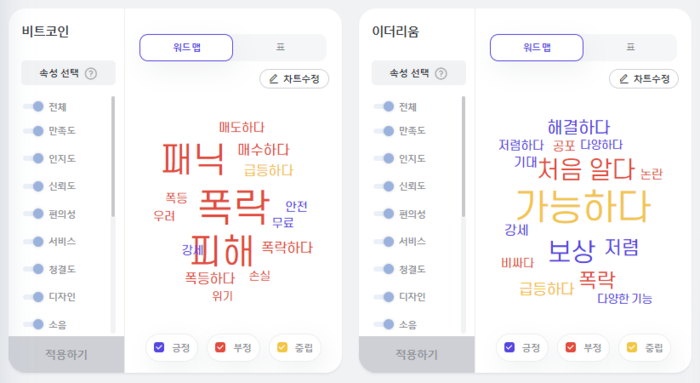Click 적용하기 button under 비트코인 attributes
The height and width of the screenshot is (383, 700).
pyautogui.click(x=66, y=354)
